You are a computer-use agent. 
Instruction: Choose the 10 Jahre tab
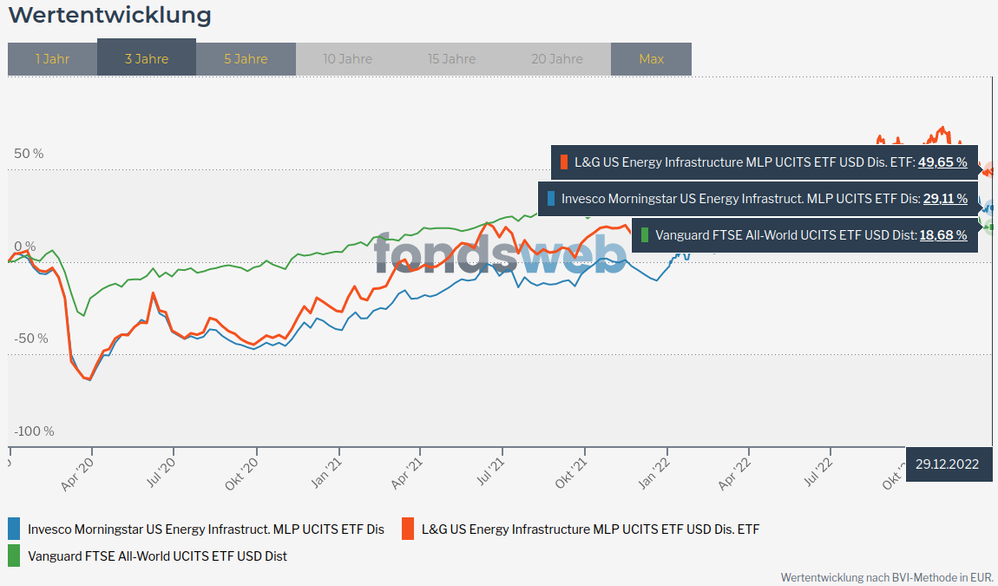(x=347, y=59)
